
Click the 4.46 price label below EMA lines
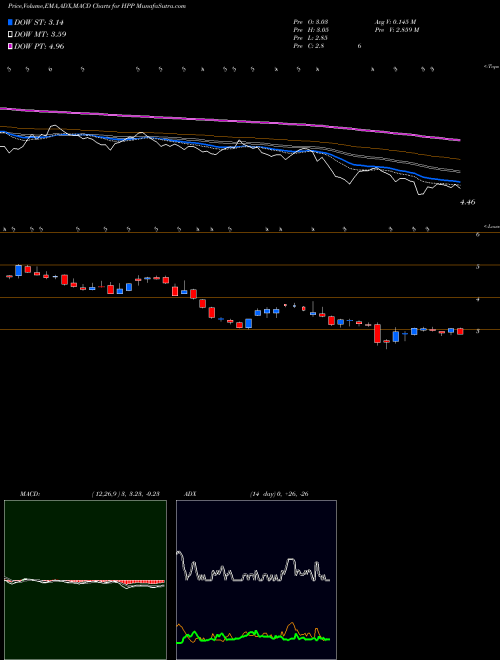(x=468, y=202)
